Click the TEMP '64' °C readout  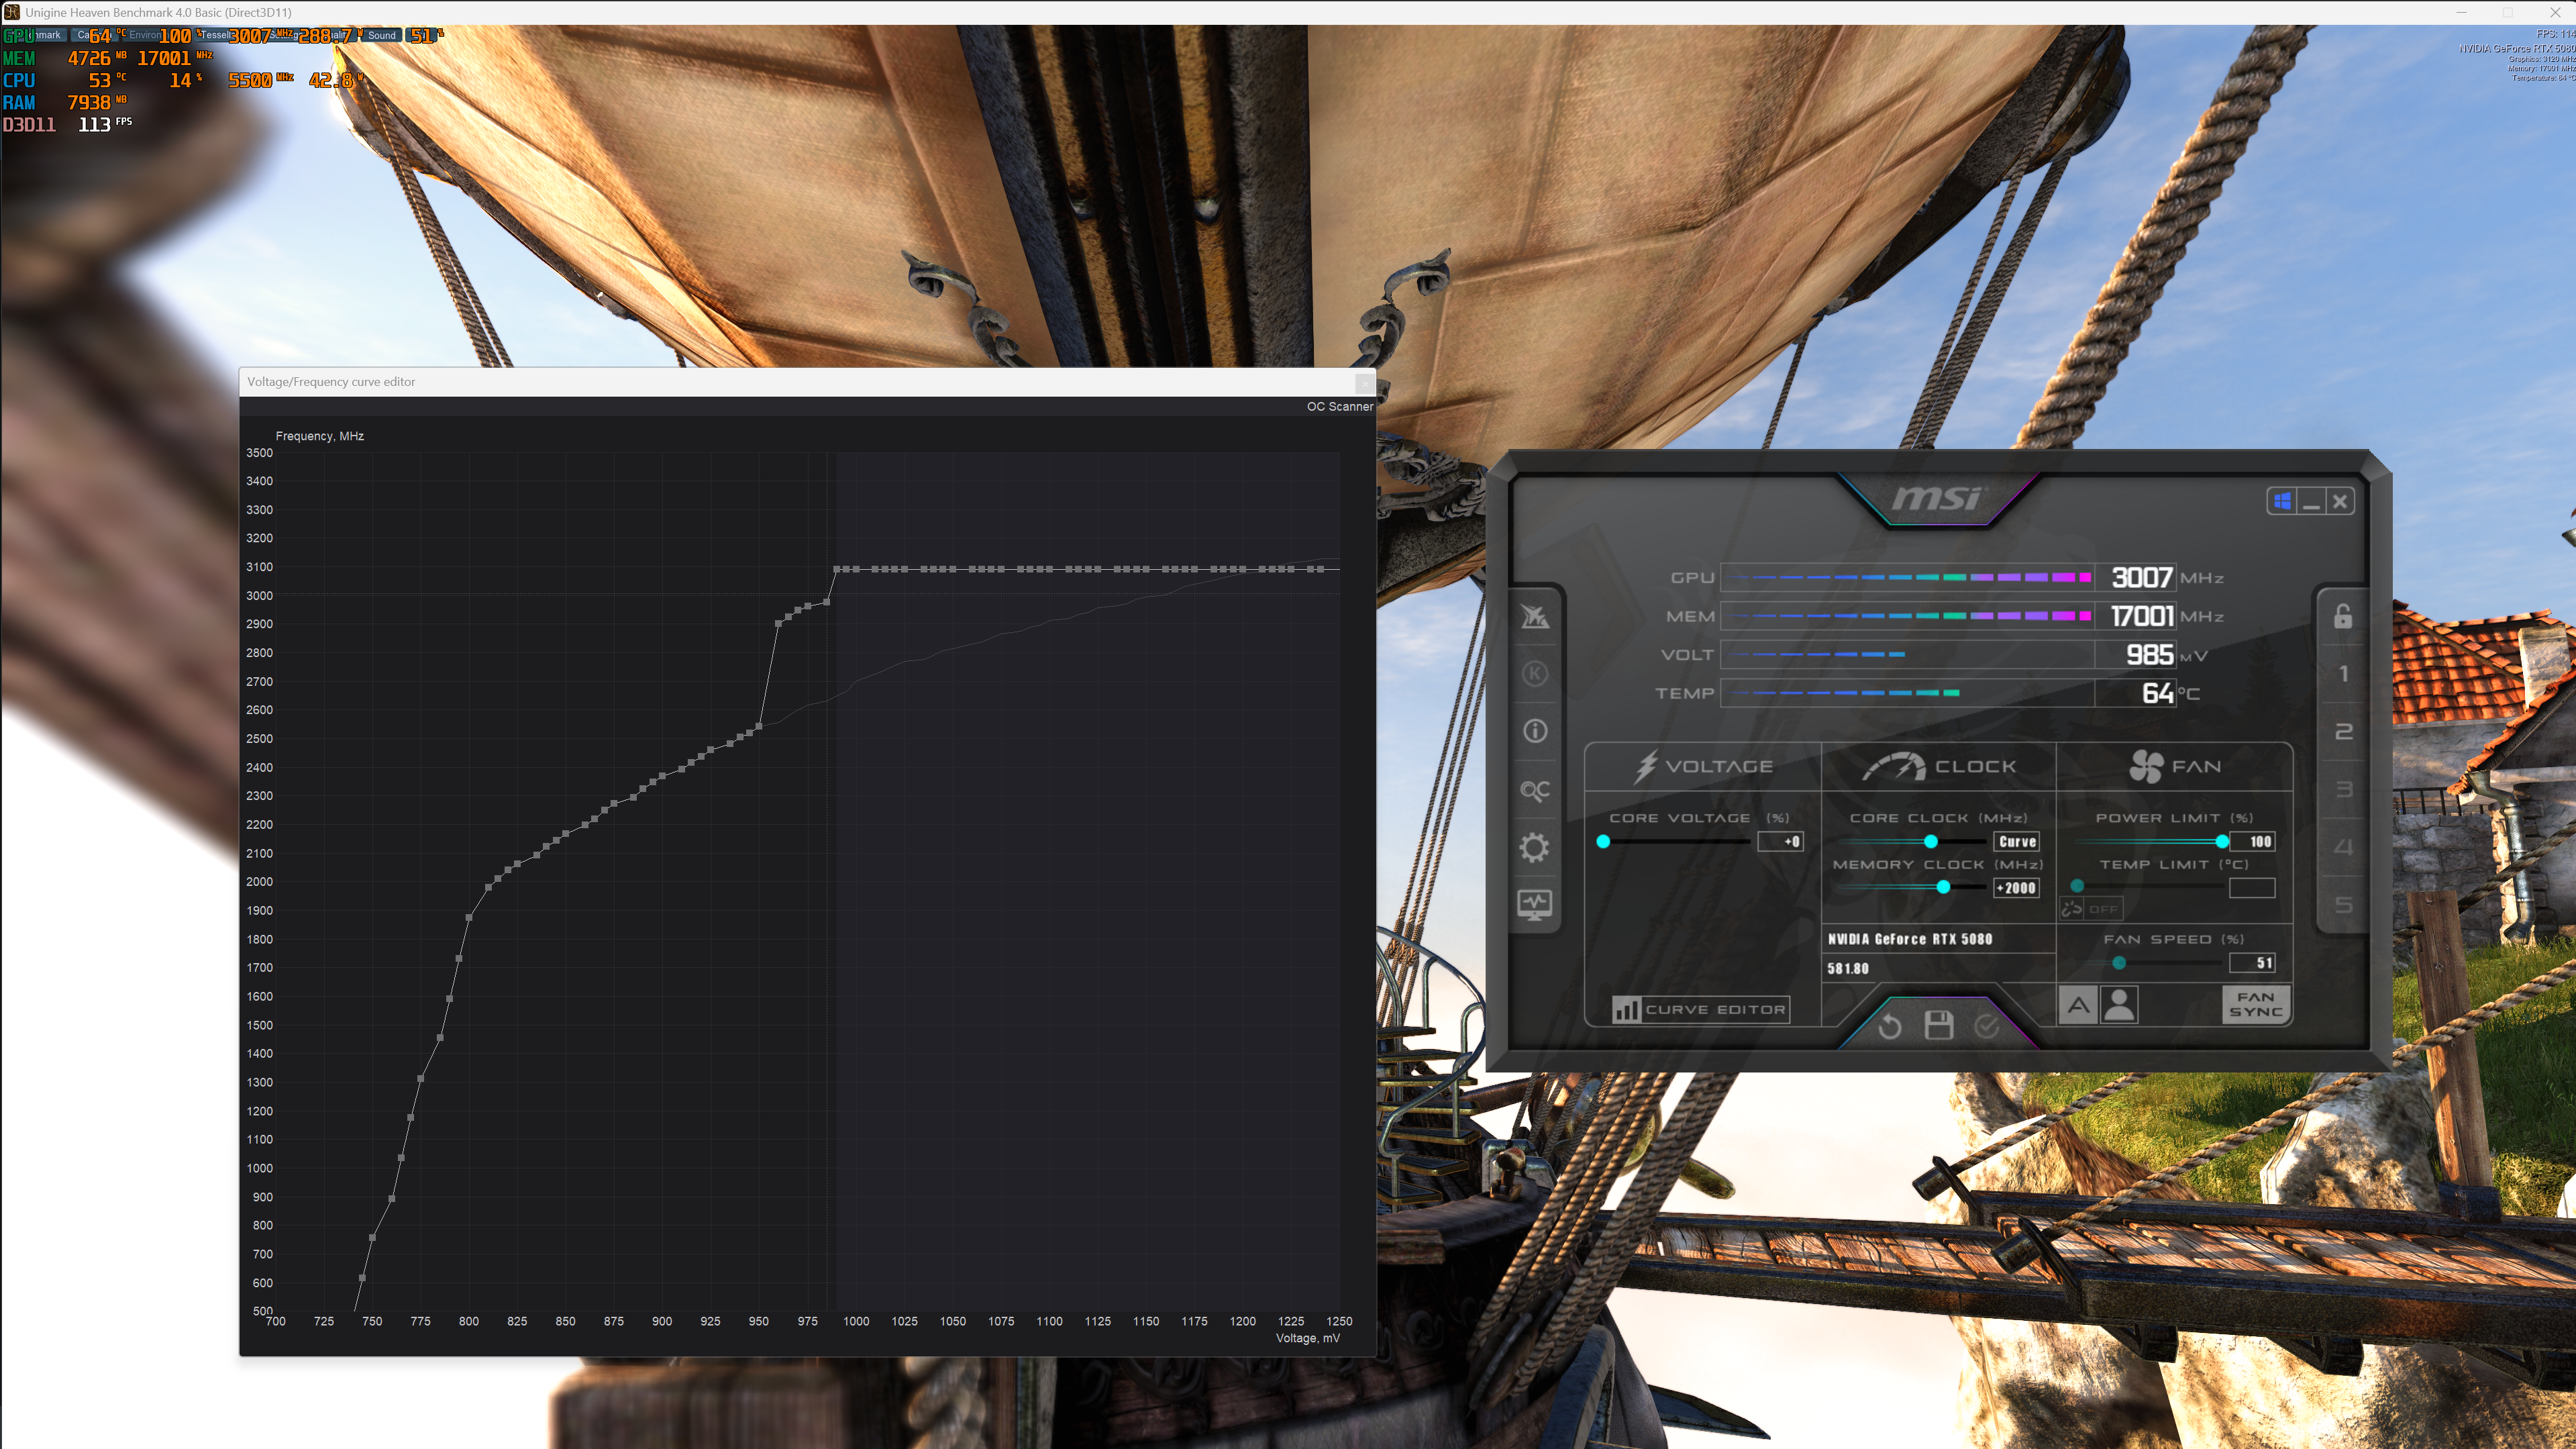coord(2158,693)
